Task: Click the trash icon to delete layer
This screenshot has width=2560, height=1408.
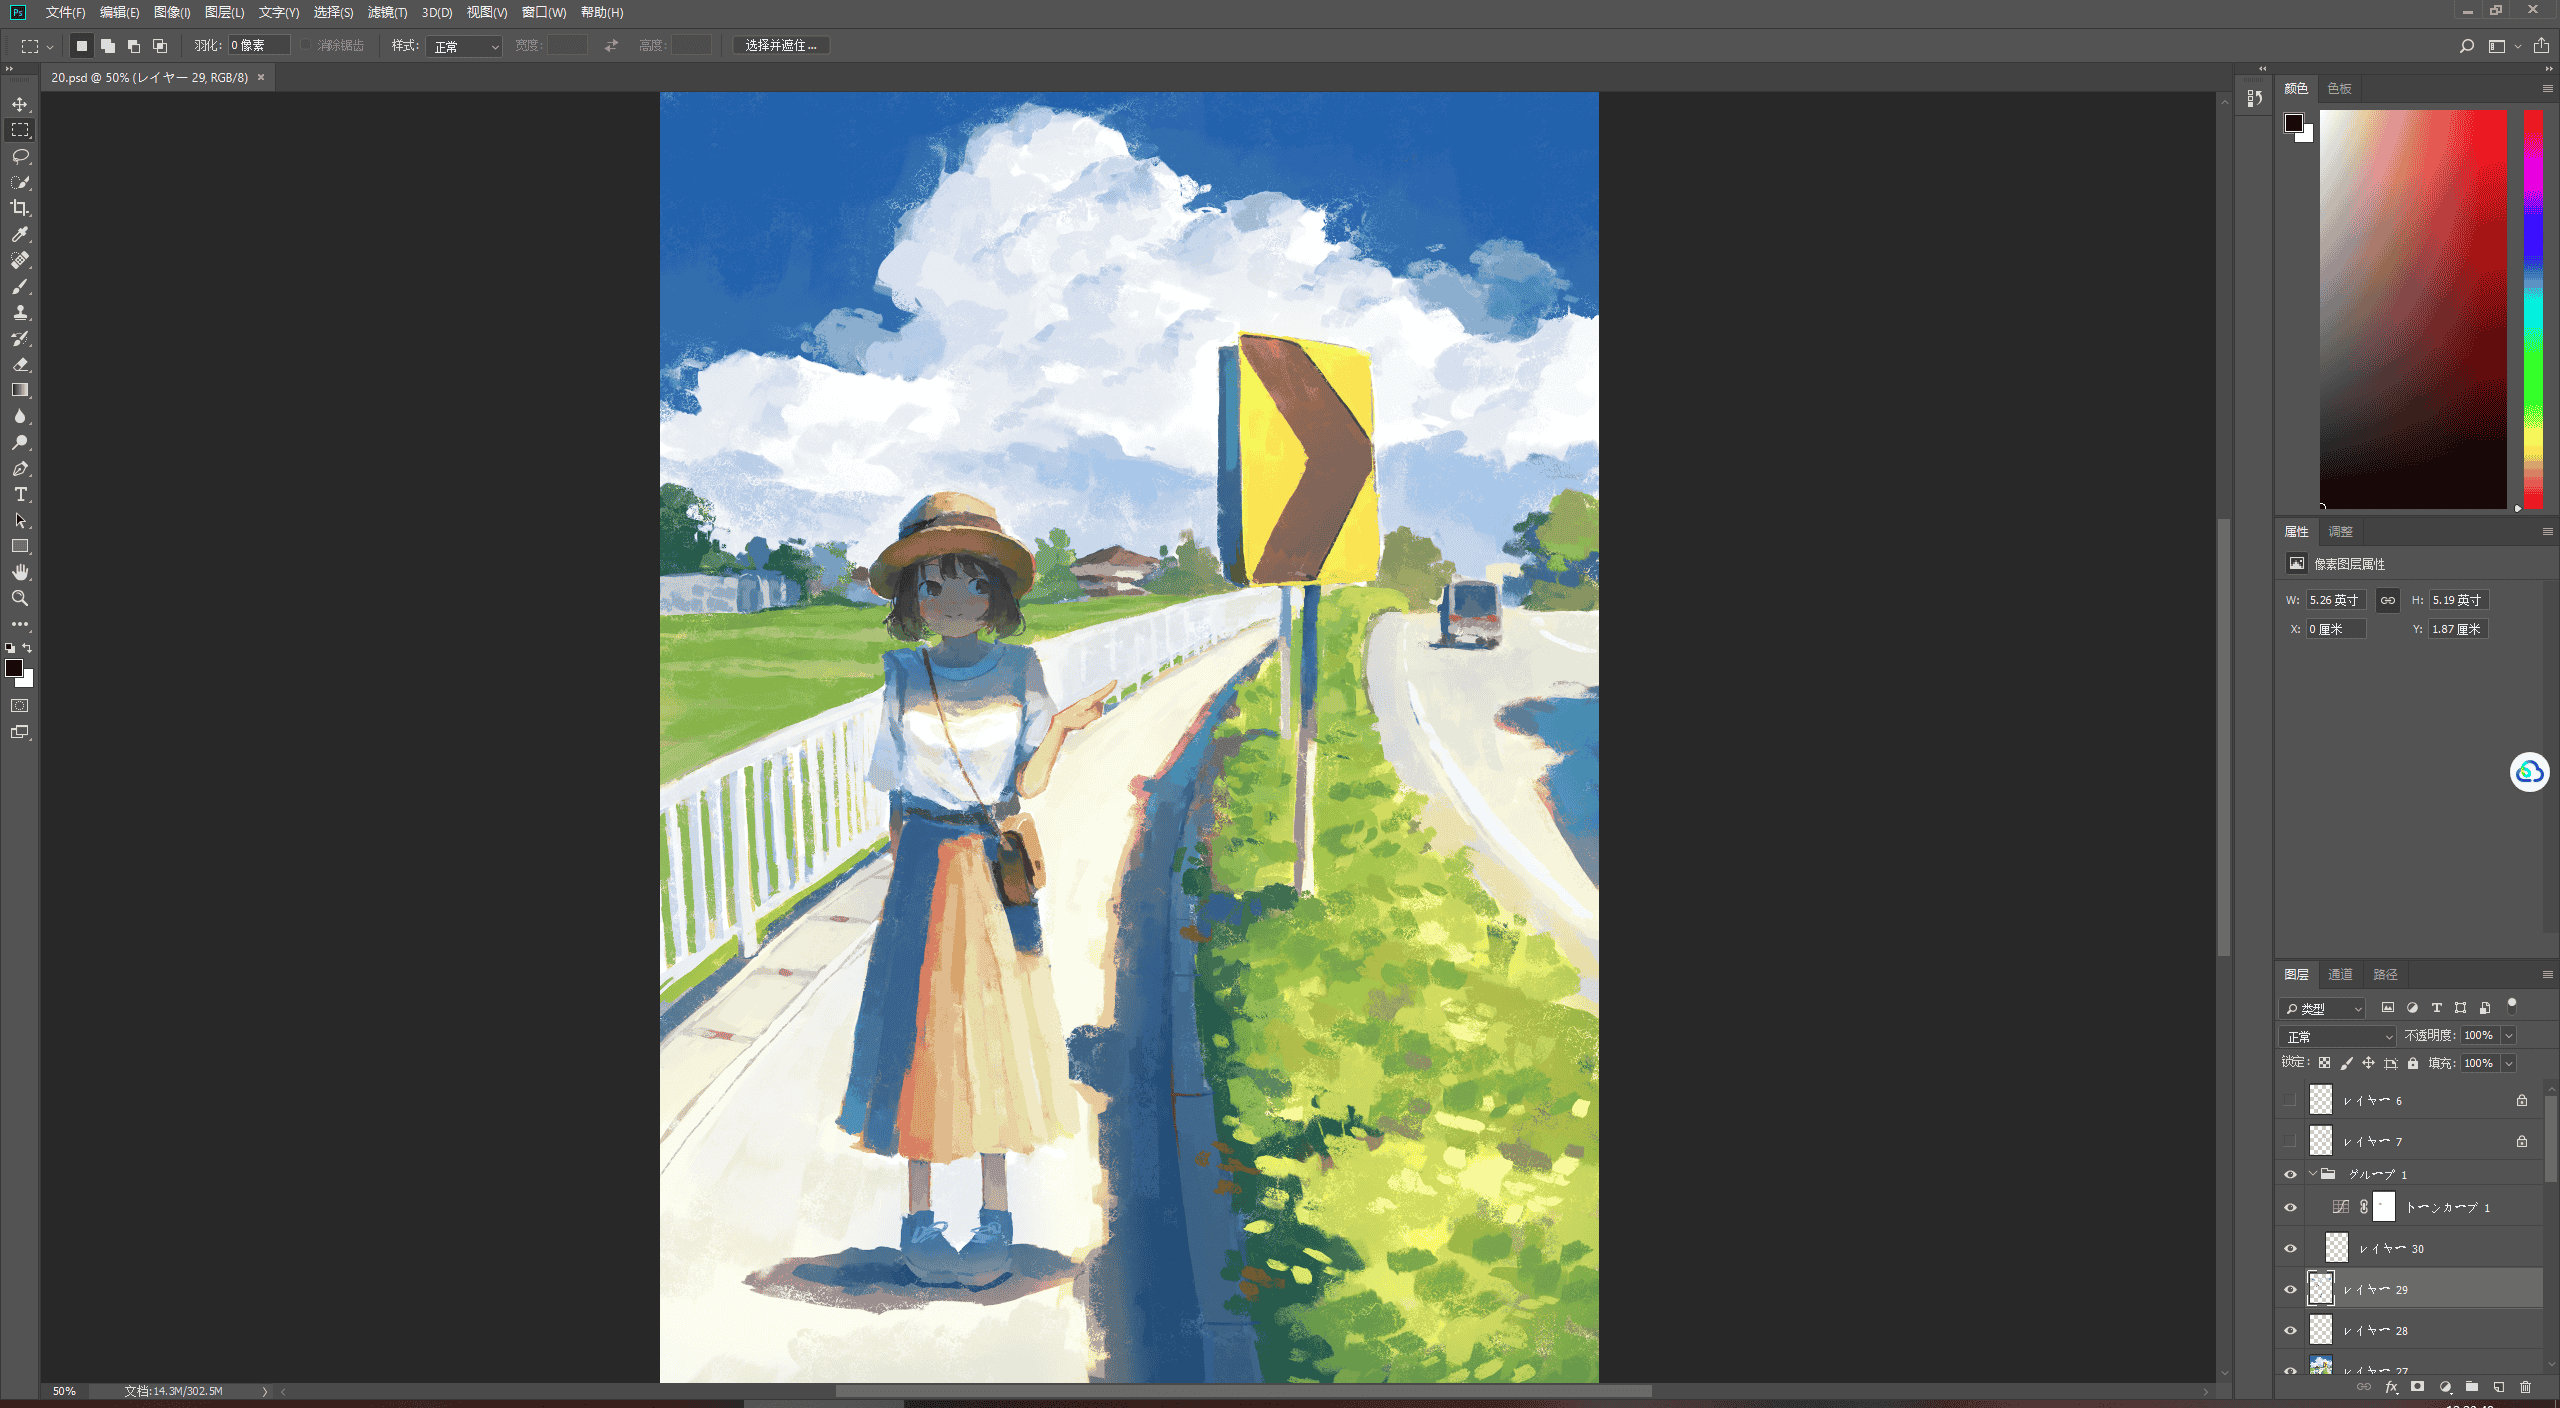Action: coord(2525,1387)
